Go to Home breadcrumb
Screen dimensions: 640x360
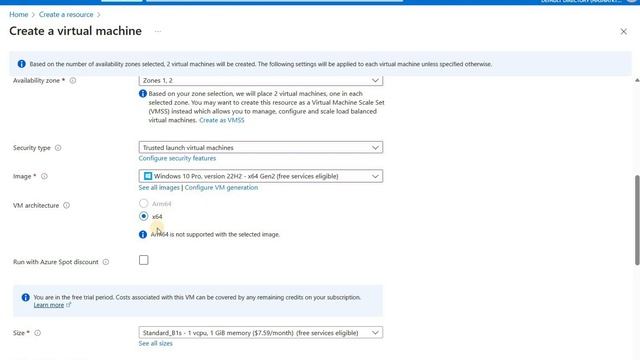(x=19, y=14)
